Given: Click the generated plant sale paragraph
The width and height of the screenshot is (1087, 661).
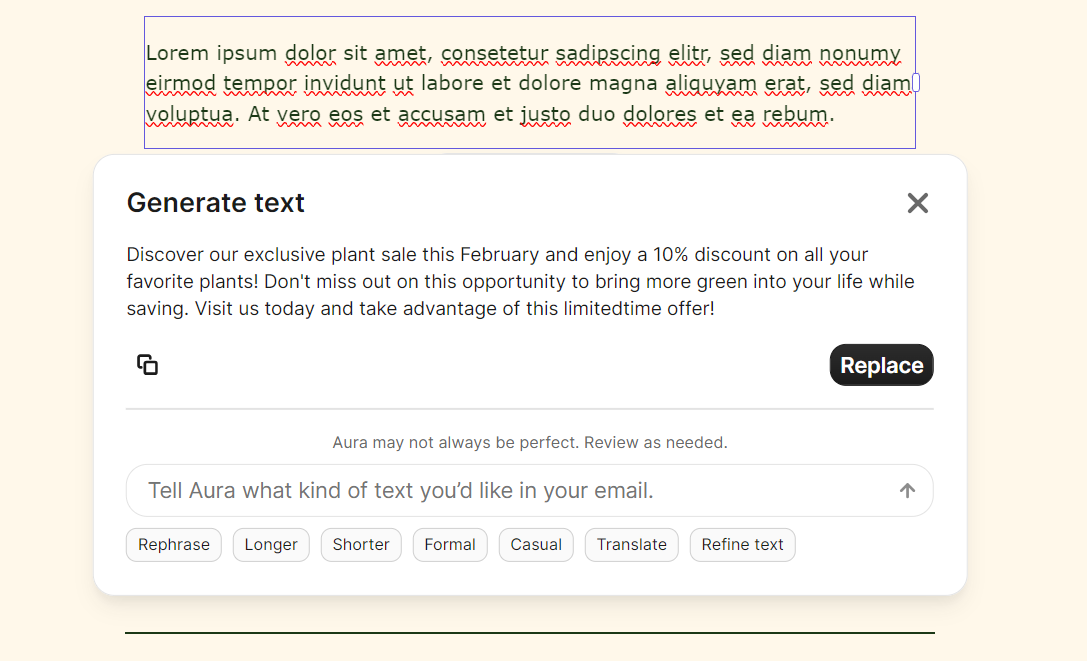Looking at the screenshot, I should [x=520, y=281].
